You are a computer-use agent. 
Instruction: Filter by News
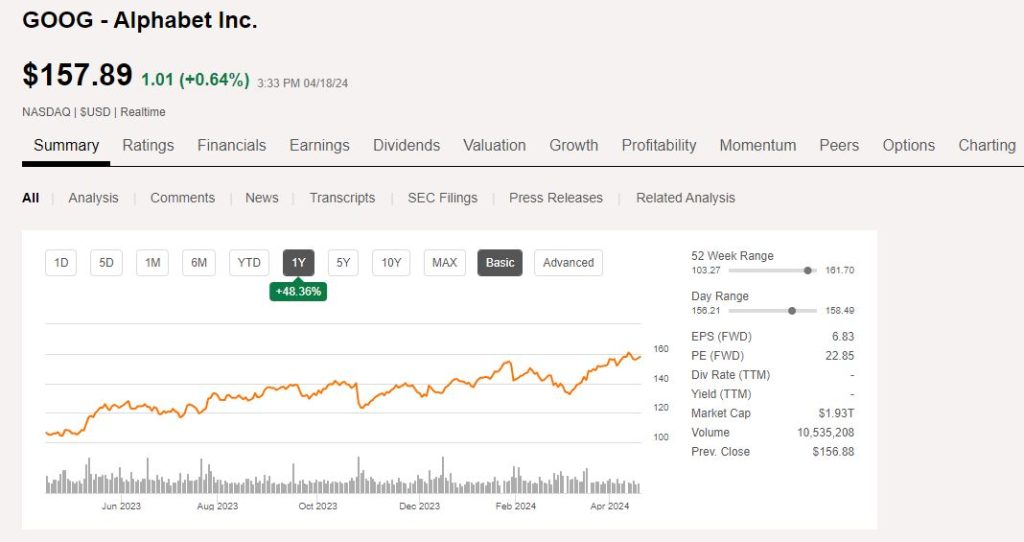[x=262, y=198]
